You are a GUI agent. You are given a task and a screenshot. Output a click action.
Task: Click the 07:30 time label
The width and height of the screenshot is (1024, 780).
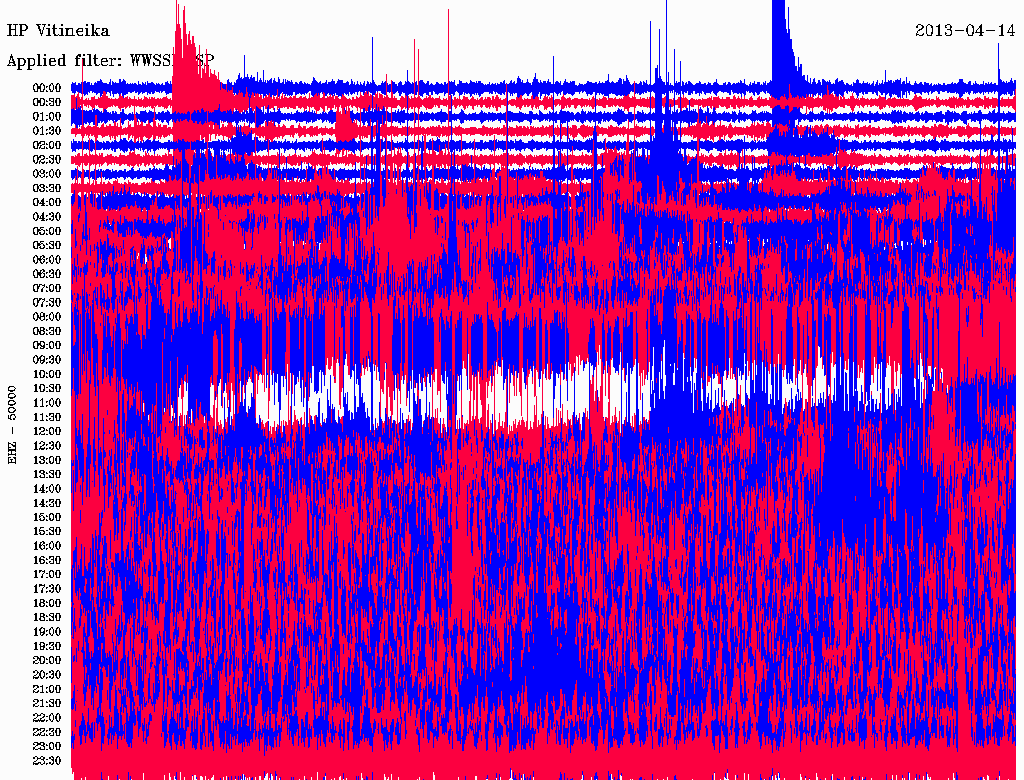47,303
